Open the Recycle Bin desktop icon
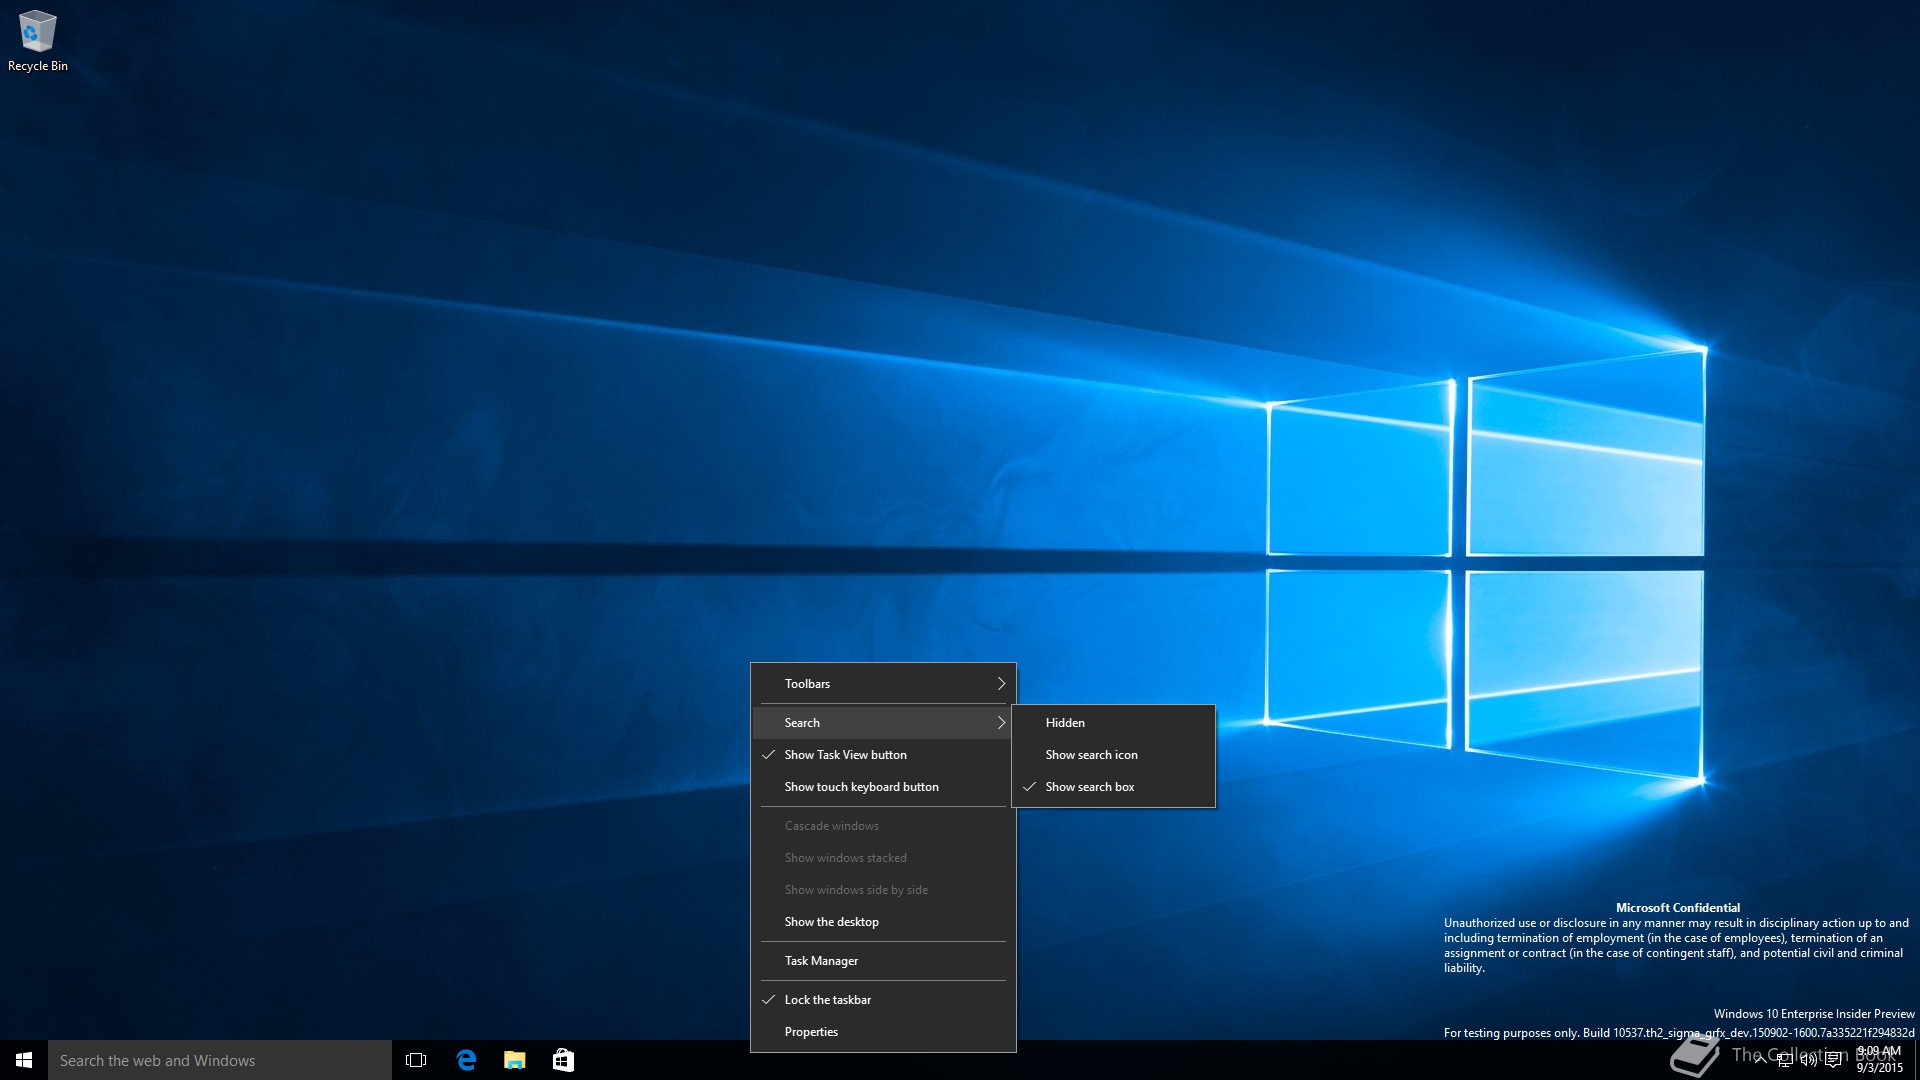1920x1080 pixels. [37, 41]
